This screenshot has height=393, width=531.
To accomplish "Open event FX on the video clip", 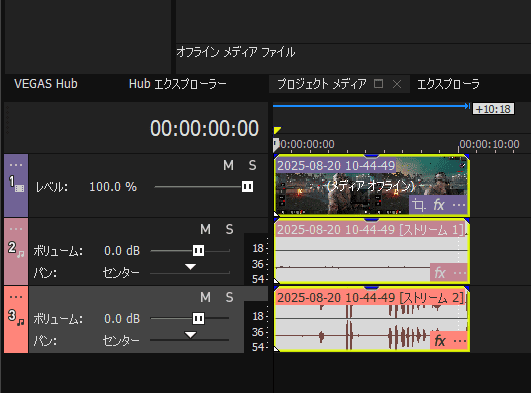I will tap(439, 205).
